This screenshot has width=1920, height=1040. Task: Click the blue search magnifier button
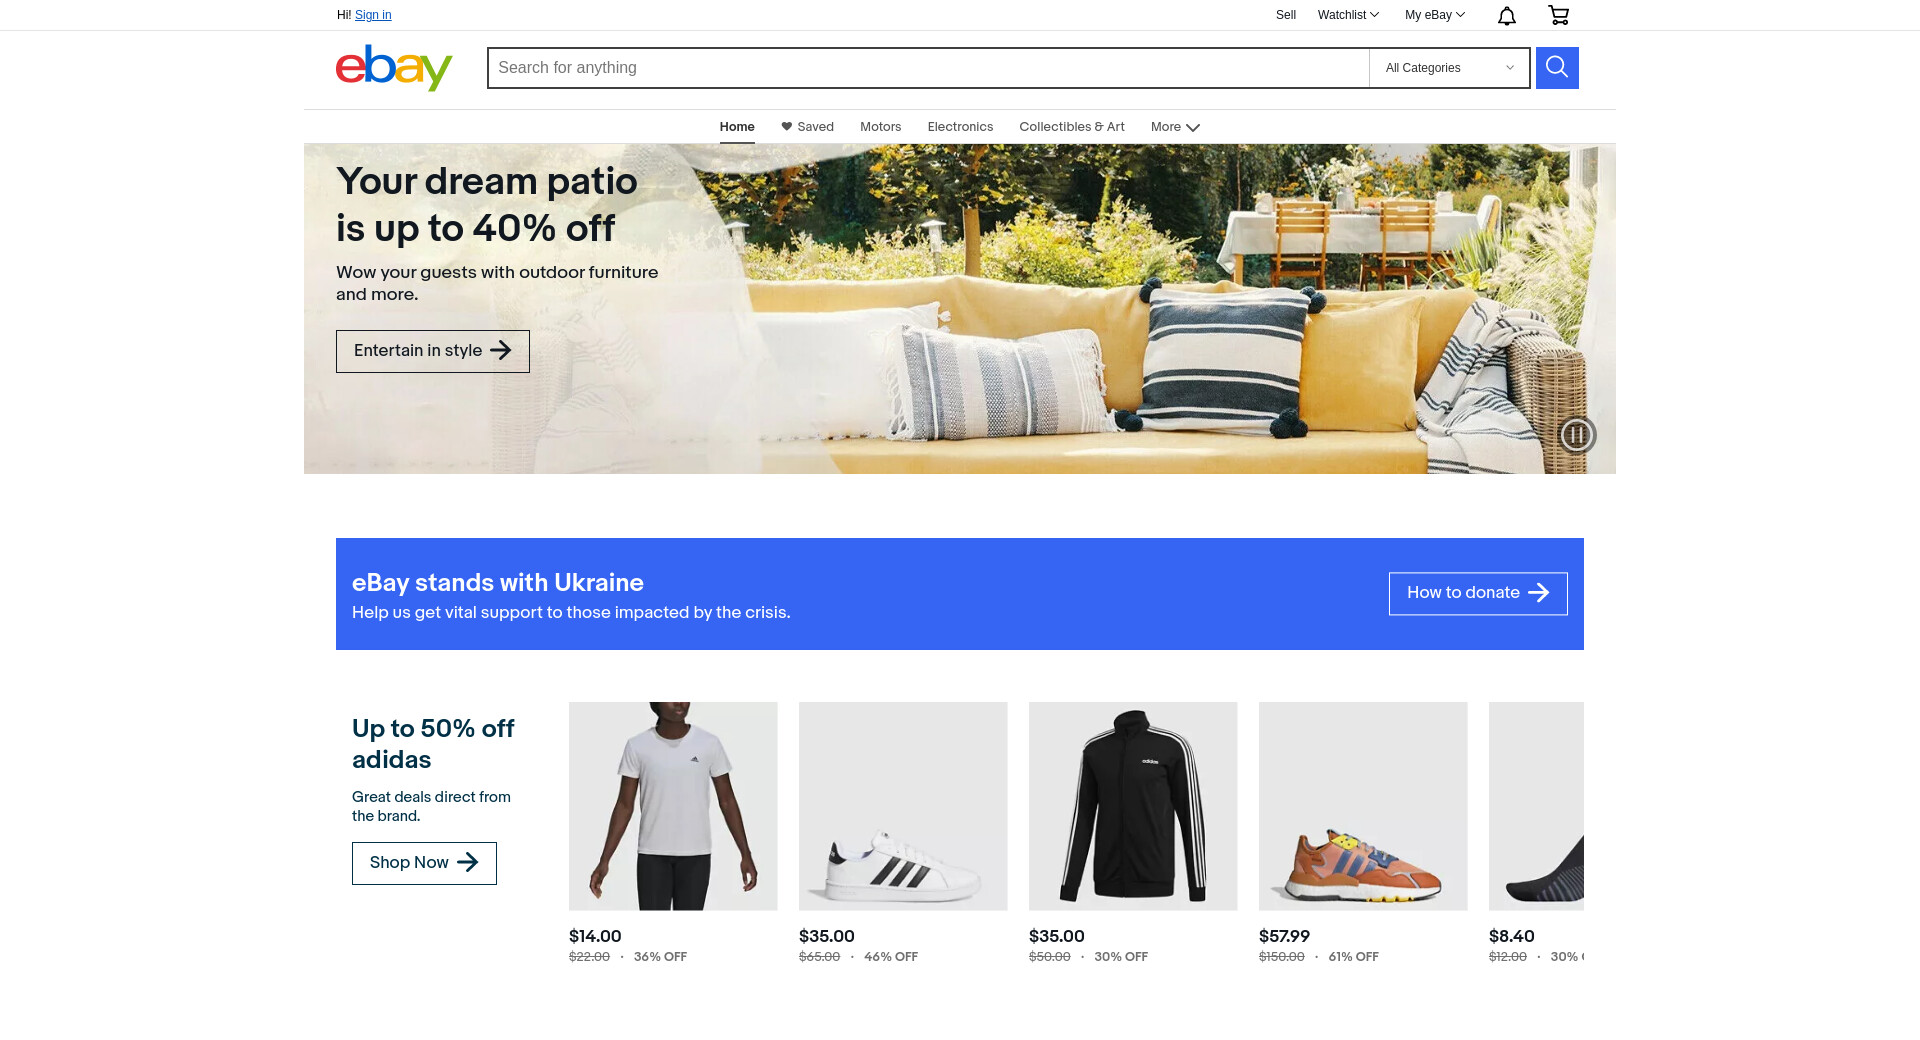1557,68
